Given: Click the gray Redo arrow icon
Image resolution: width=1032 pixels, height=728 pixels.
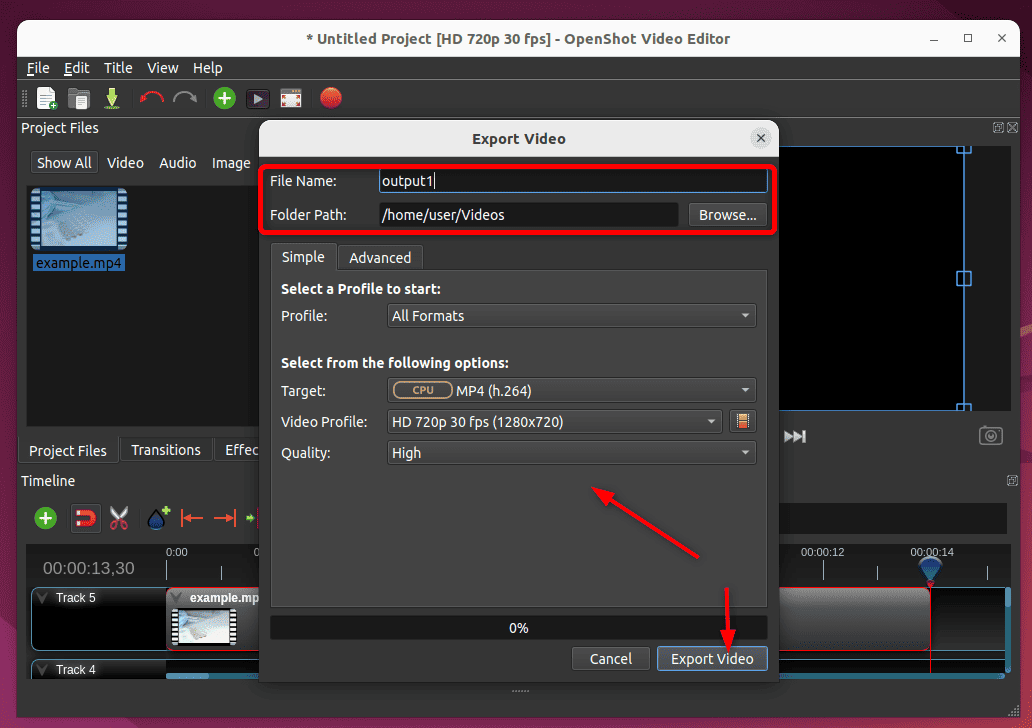Looking at the screenshot, I should pyautogui.click(x=185, y=99).
